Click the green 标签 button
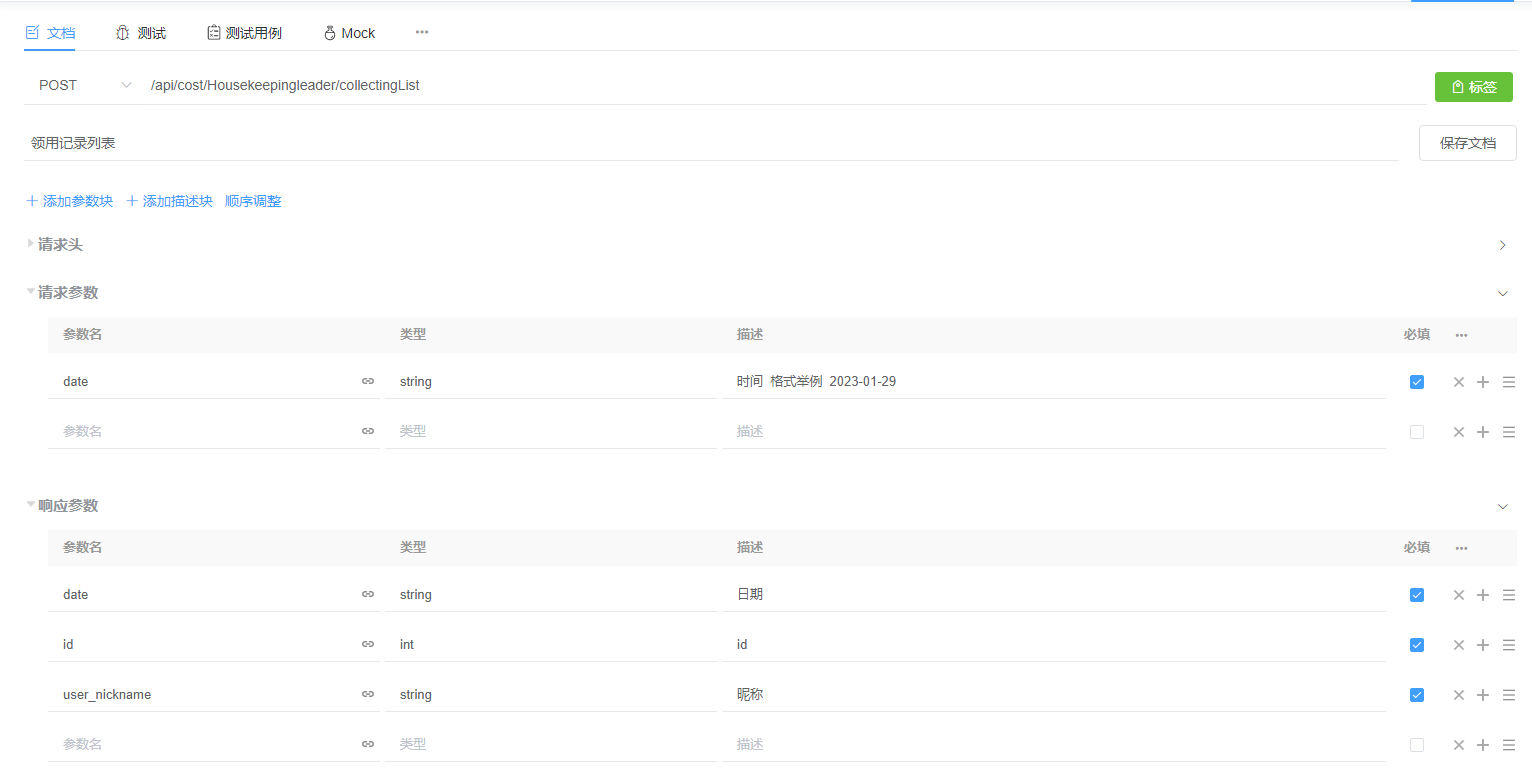Image resolution: width=1532 pixels, height=770 pixels. click(1473, 87)
